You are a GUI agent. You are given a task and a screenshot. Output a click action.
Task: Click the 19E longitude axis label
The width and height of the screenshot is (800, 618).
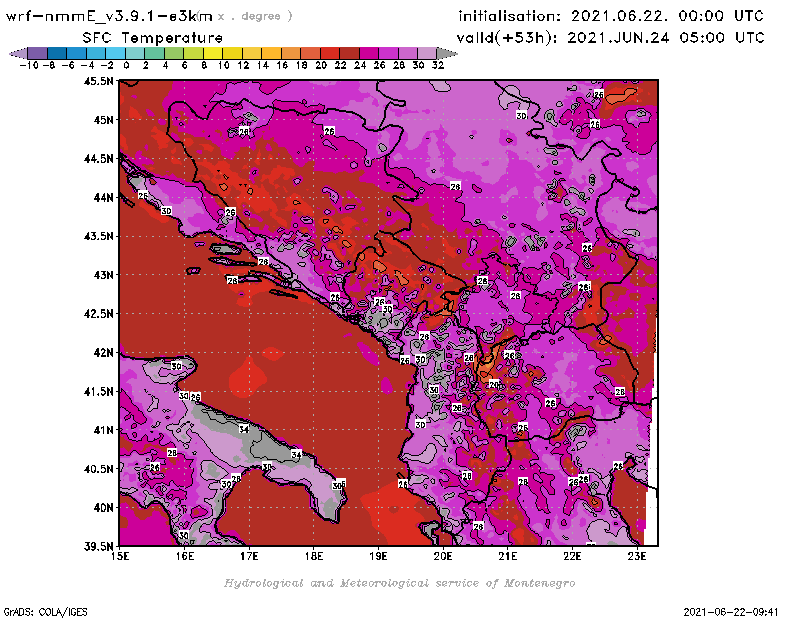[379, 556]
